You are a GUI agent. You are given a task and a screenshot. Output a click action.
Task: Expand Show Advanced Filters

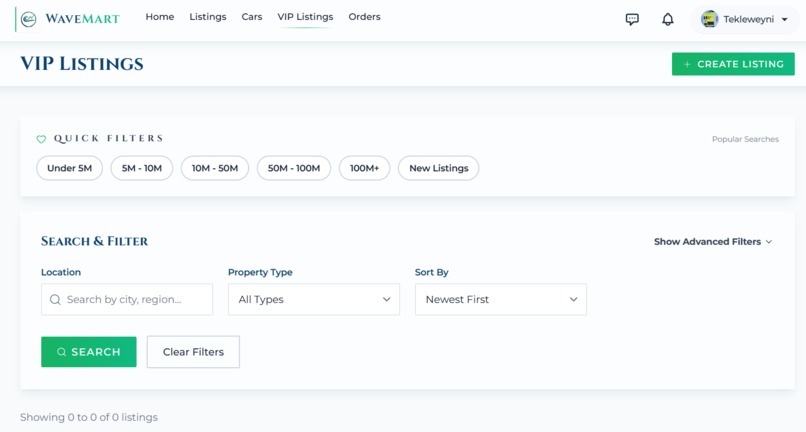click(713, 242)
